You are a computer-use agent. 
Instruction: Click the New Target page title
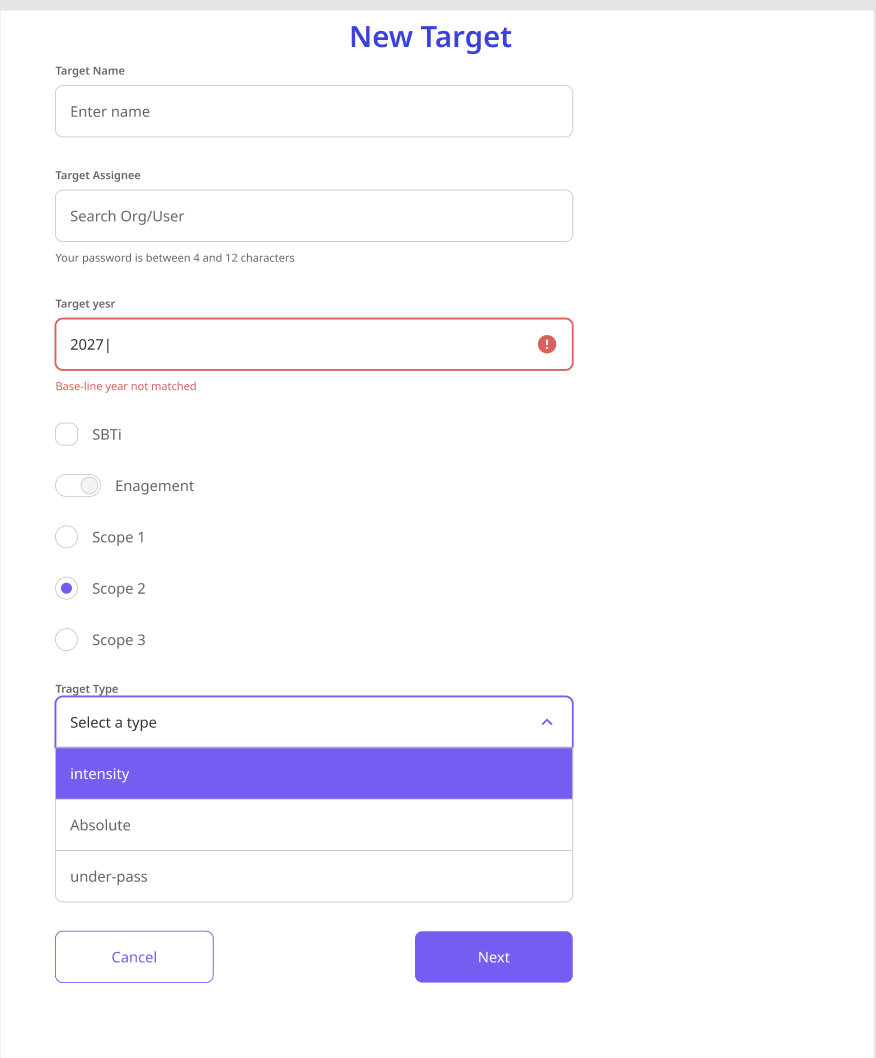click(430, 37)
